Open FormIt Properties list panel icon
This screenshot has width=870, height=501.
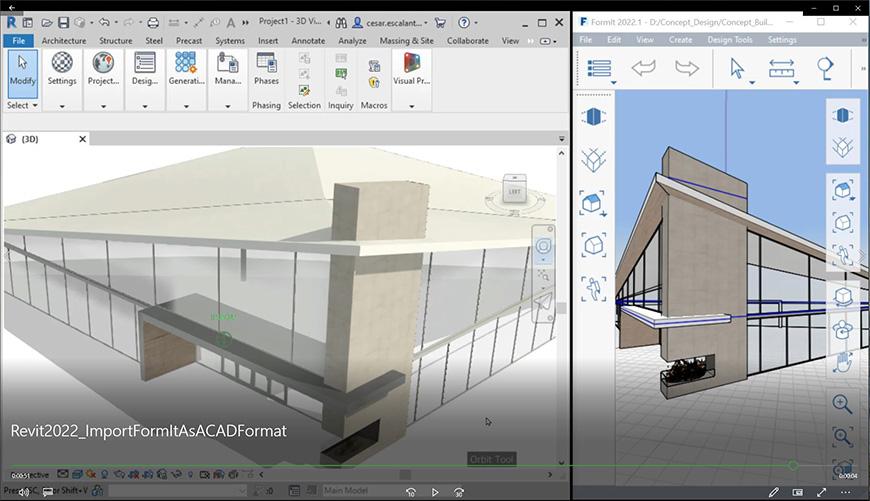(x=599, y=69)
